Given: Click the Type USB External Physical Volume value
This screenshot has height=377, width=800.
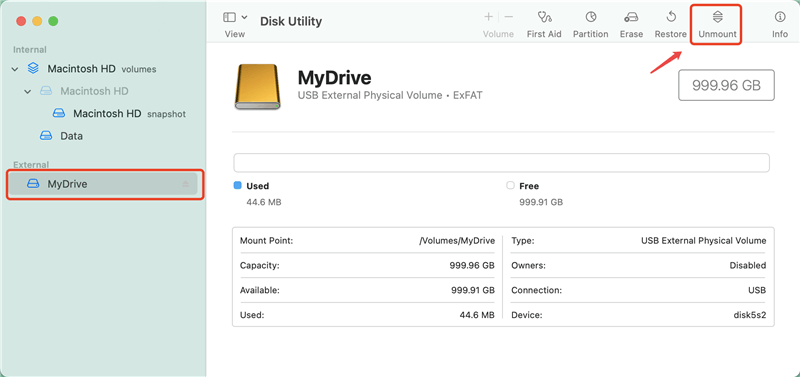Looking at the screenshot, I should (704, 241).
